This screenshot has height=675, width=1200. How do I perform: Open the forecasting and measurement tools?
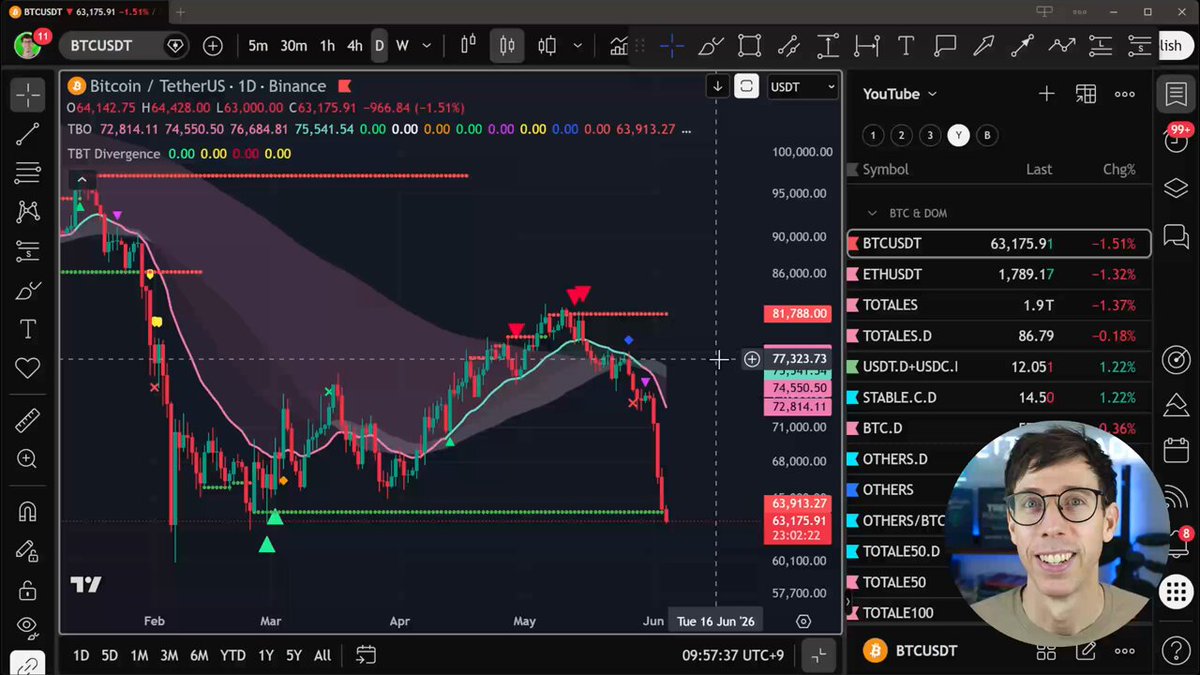tap(28, 250)
